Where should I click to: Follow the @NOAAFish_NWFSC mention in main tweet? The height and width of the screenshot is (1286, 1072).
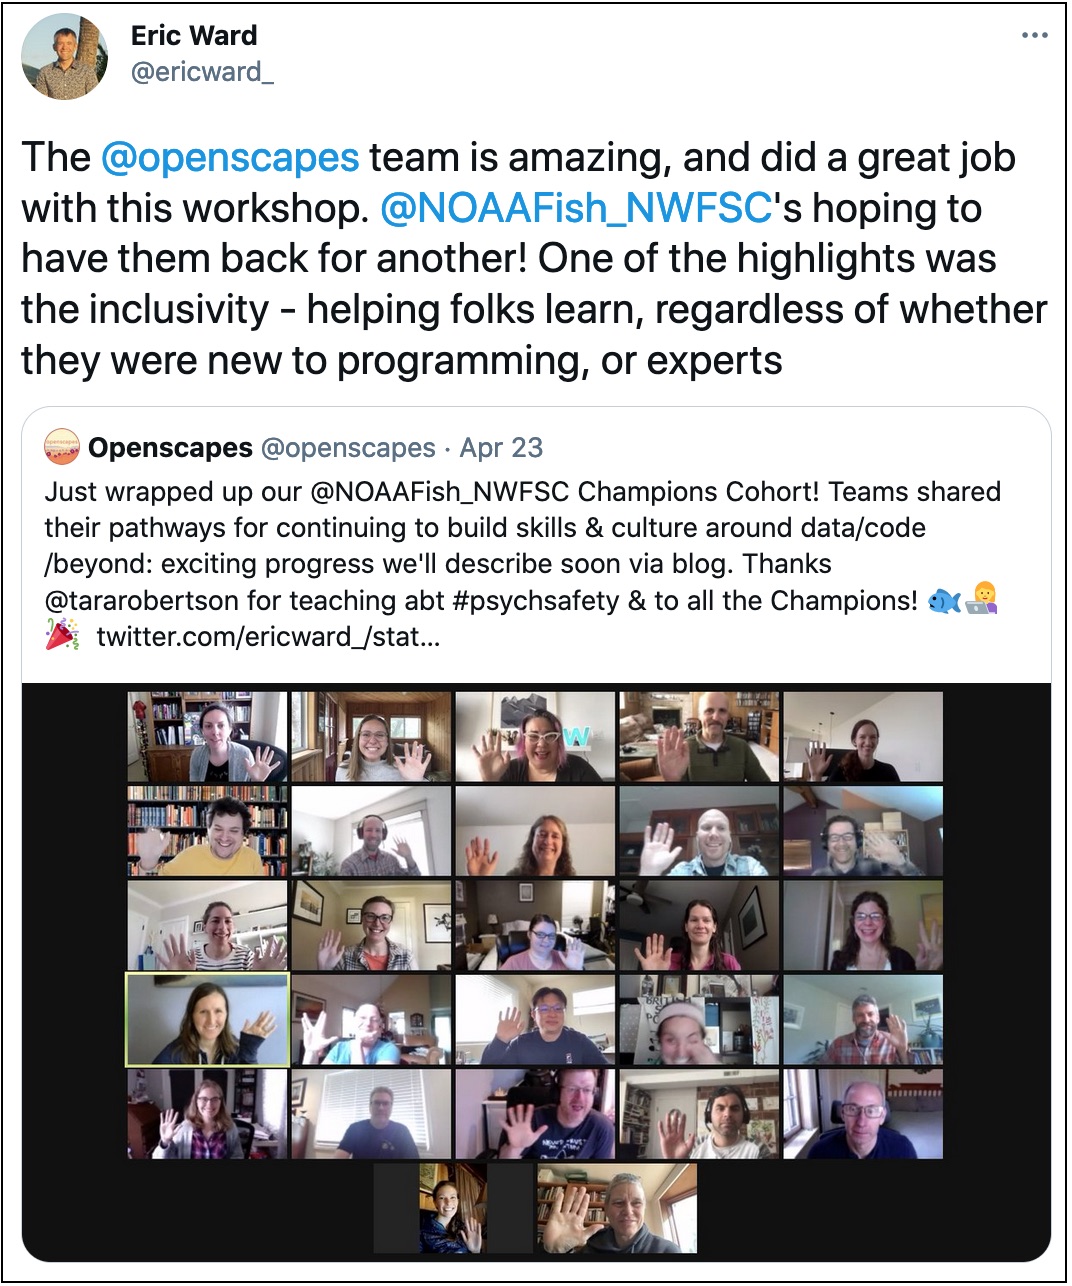point(576,208)
